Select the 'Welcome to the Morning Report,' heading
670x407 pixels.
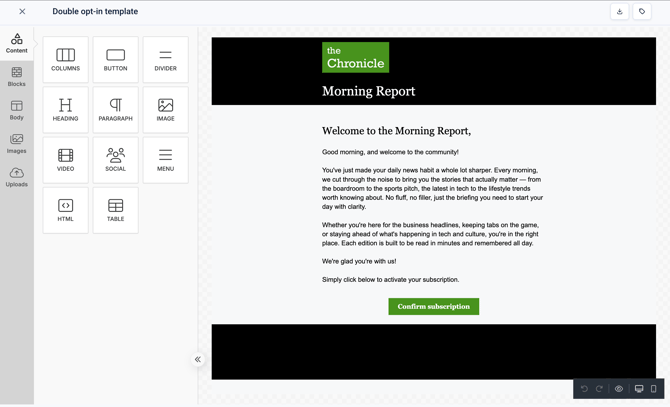click(x=397, y=131)
